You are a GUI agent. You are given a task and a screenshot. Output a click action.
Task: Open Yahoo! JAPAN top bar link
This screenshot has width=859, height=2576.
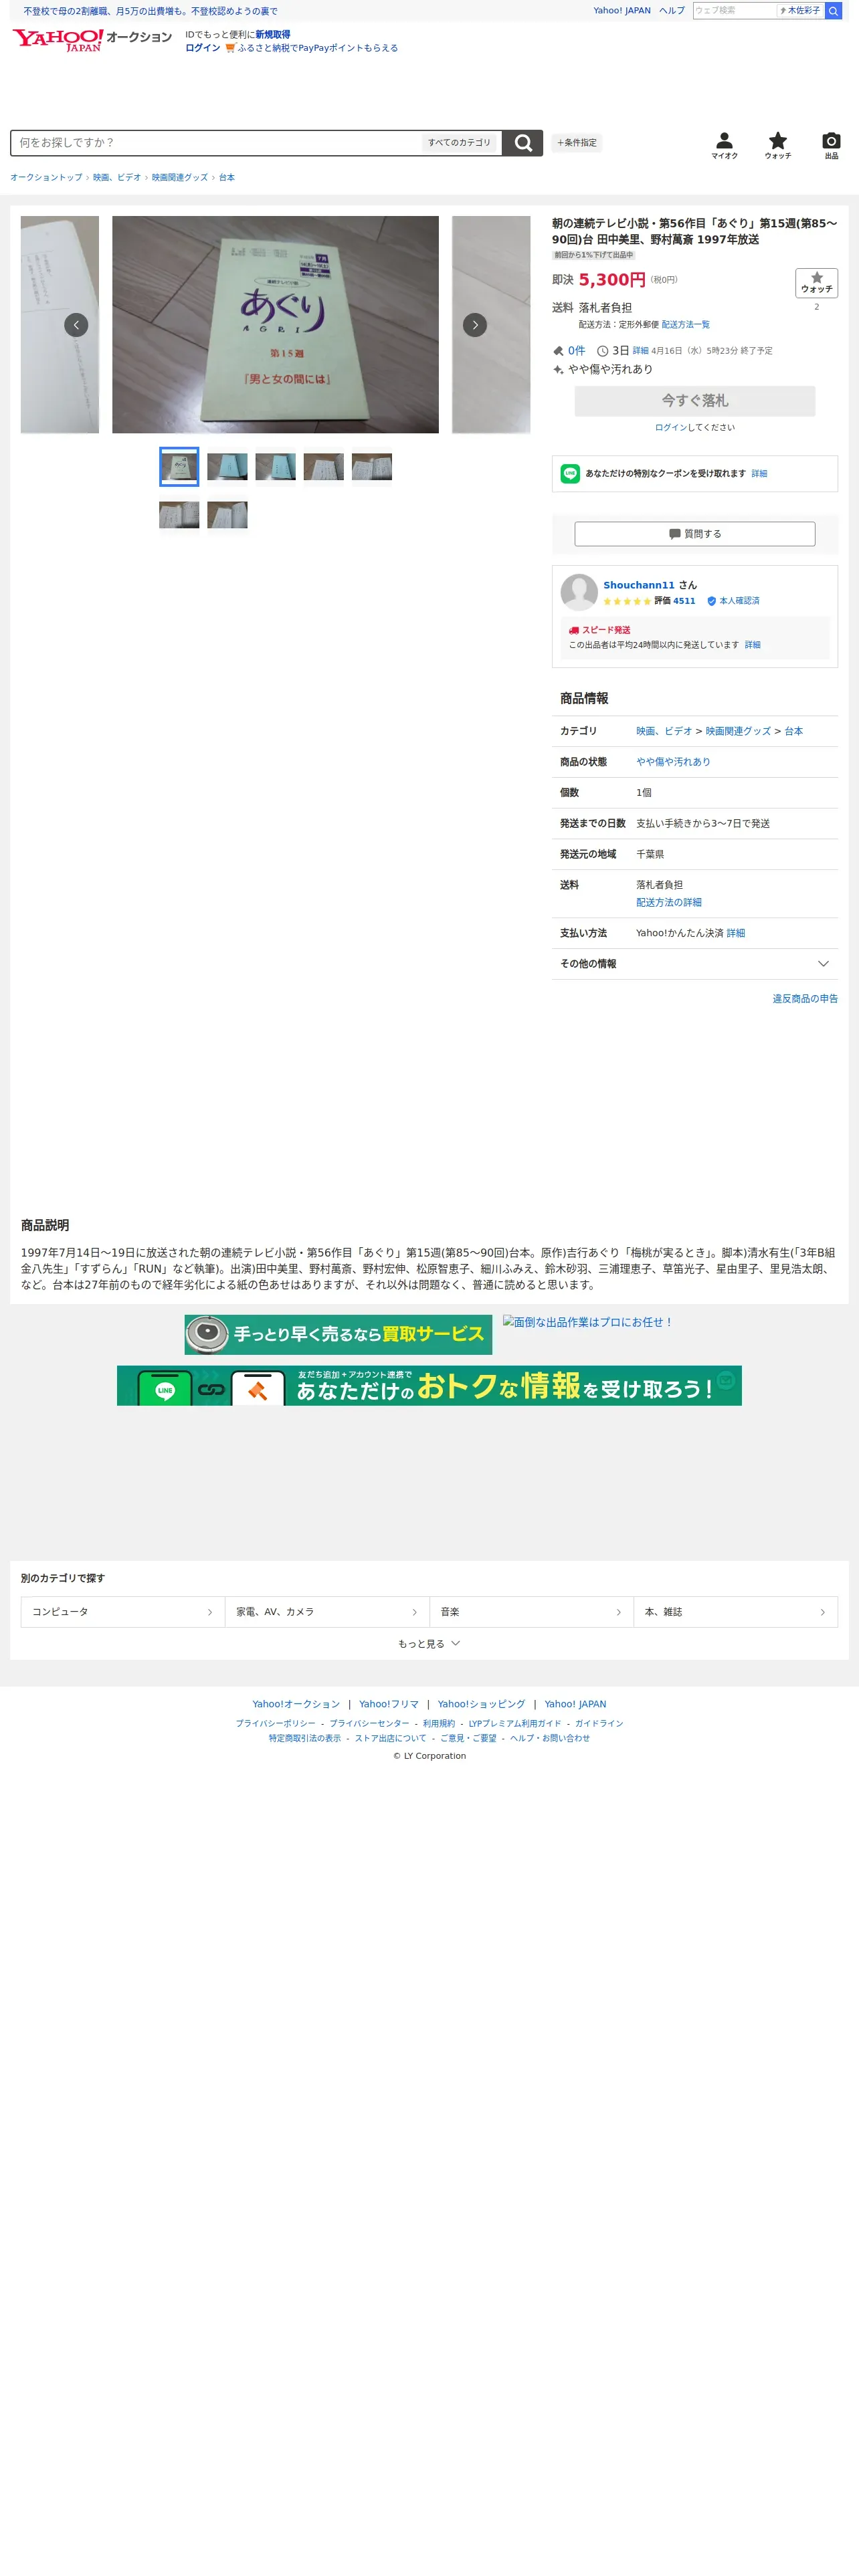[622, 10]
